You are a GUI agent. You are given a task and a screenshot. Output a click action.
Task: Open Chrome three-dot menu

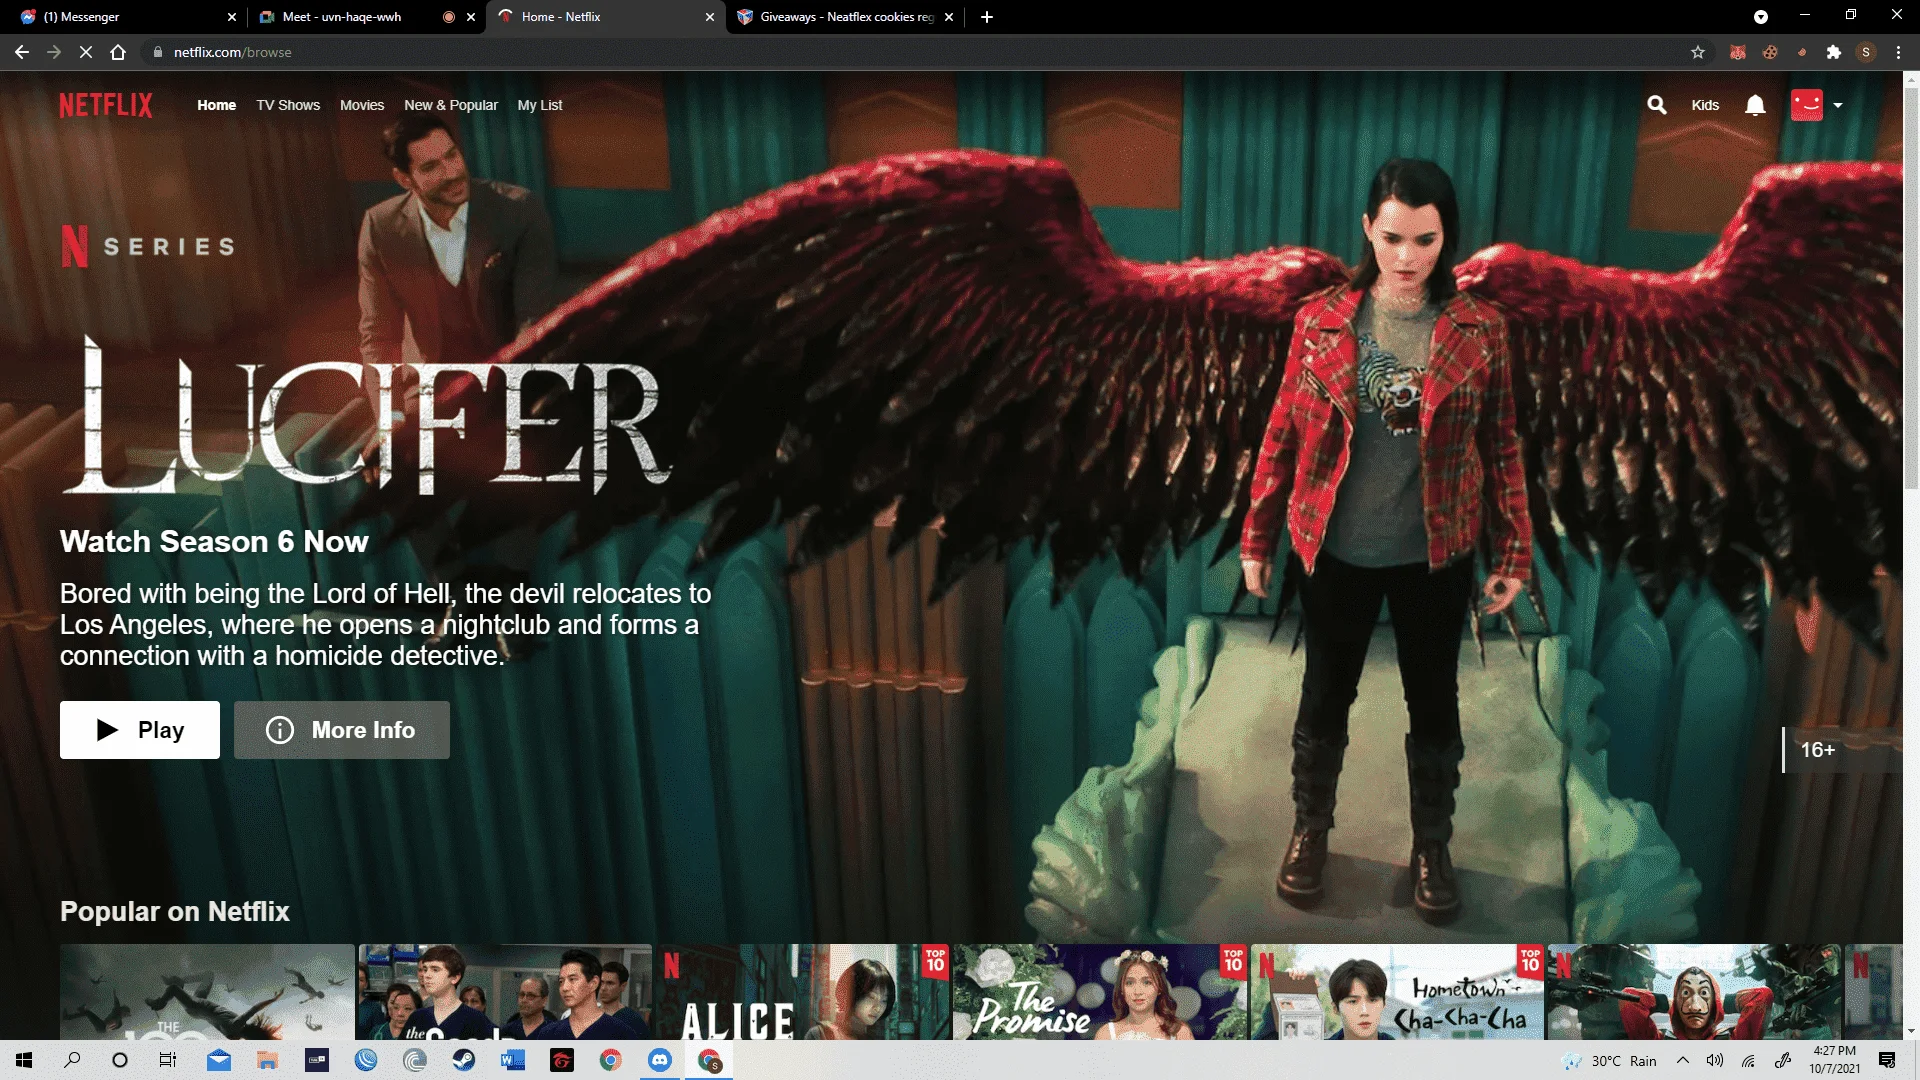(1898, 52)
